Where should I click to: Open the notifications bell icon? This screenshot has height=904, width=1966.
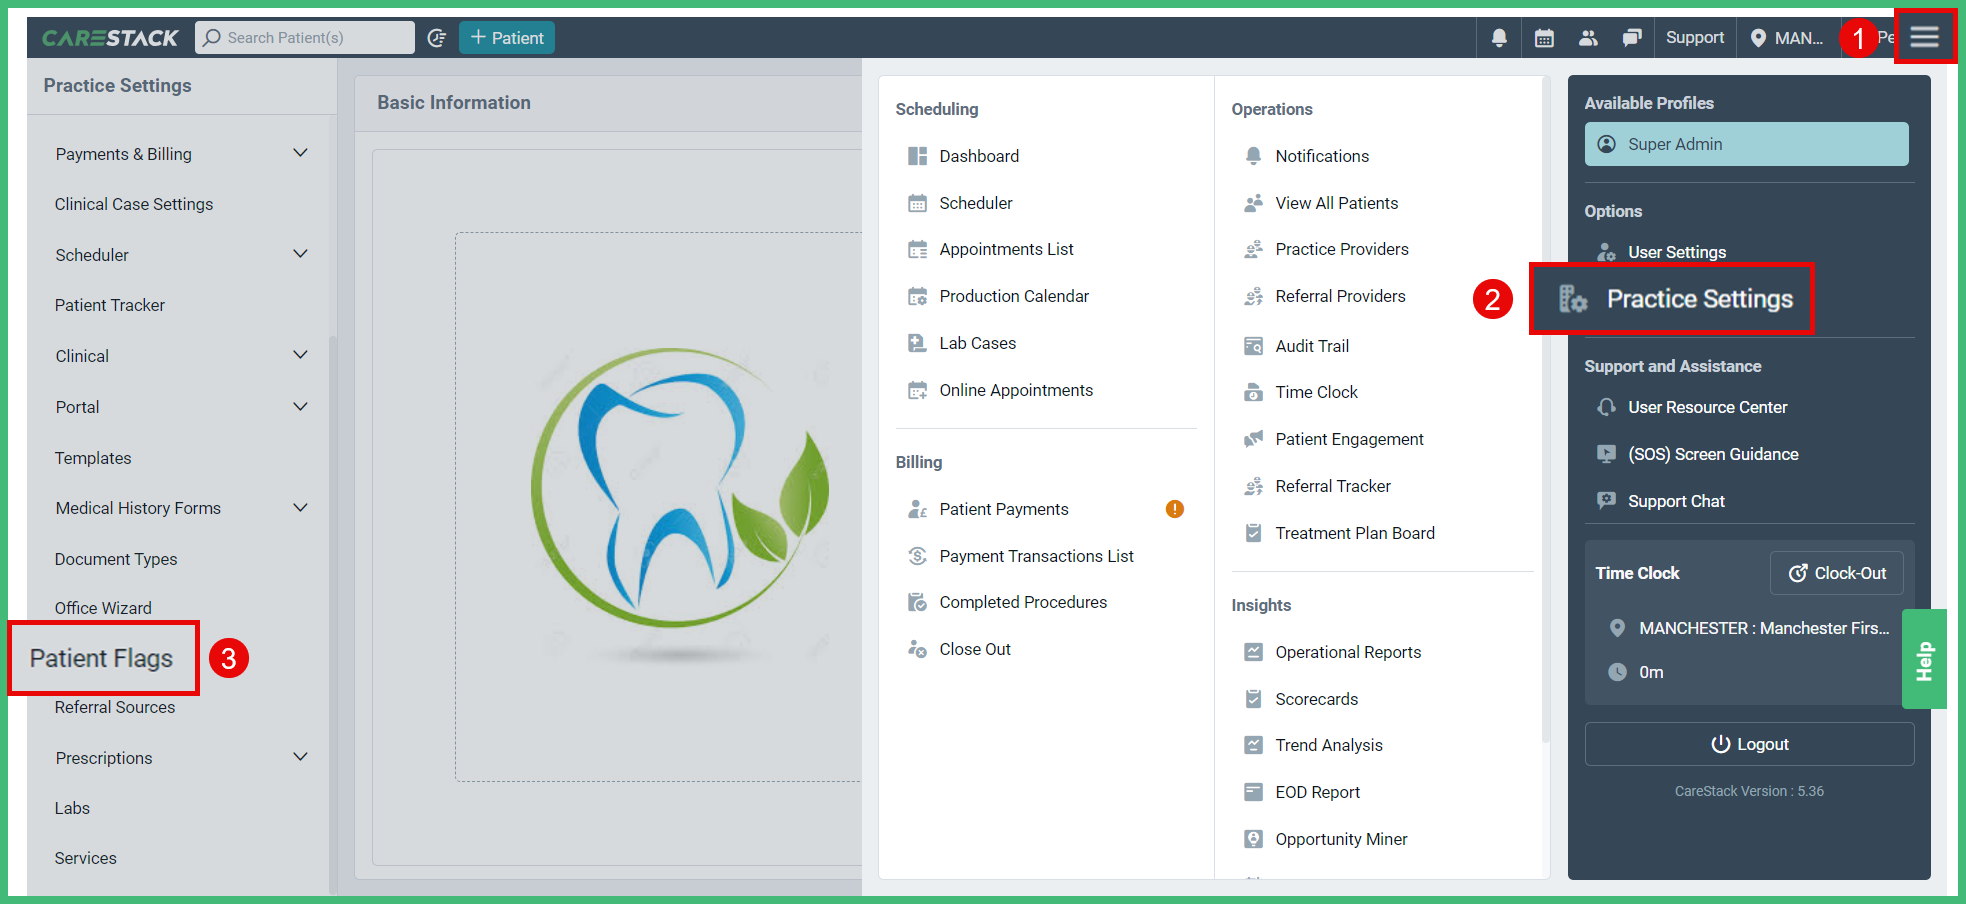click(1498, 37)
